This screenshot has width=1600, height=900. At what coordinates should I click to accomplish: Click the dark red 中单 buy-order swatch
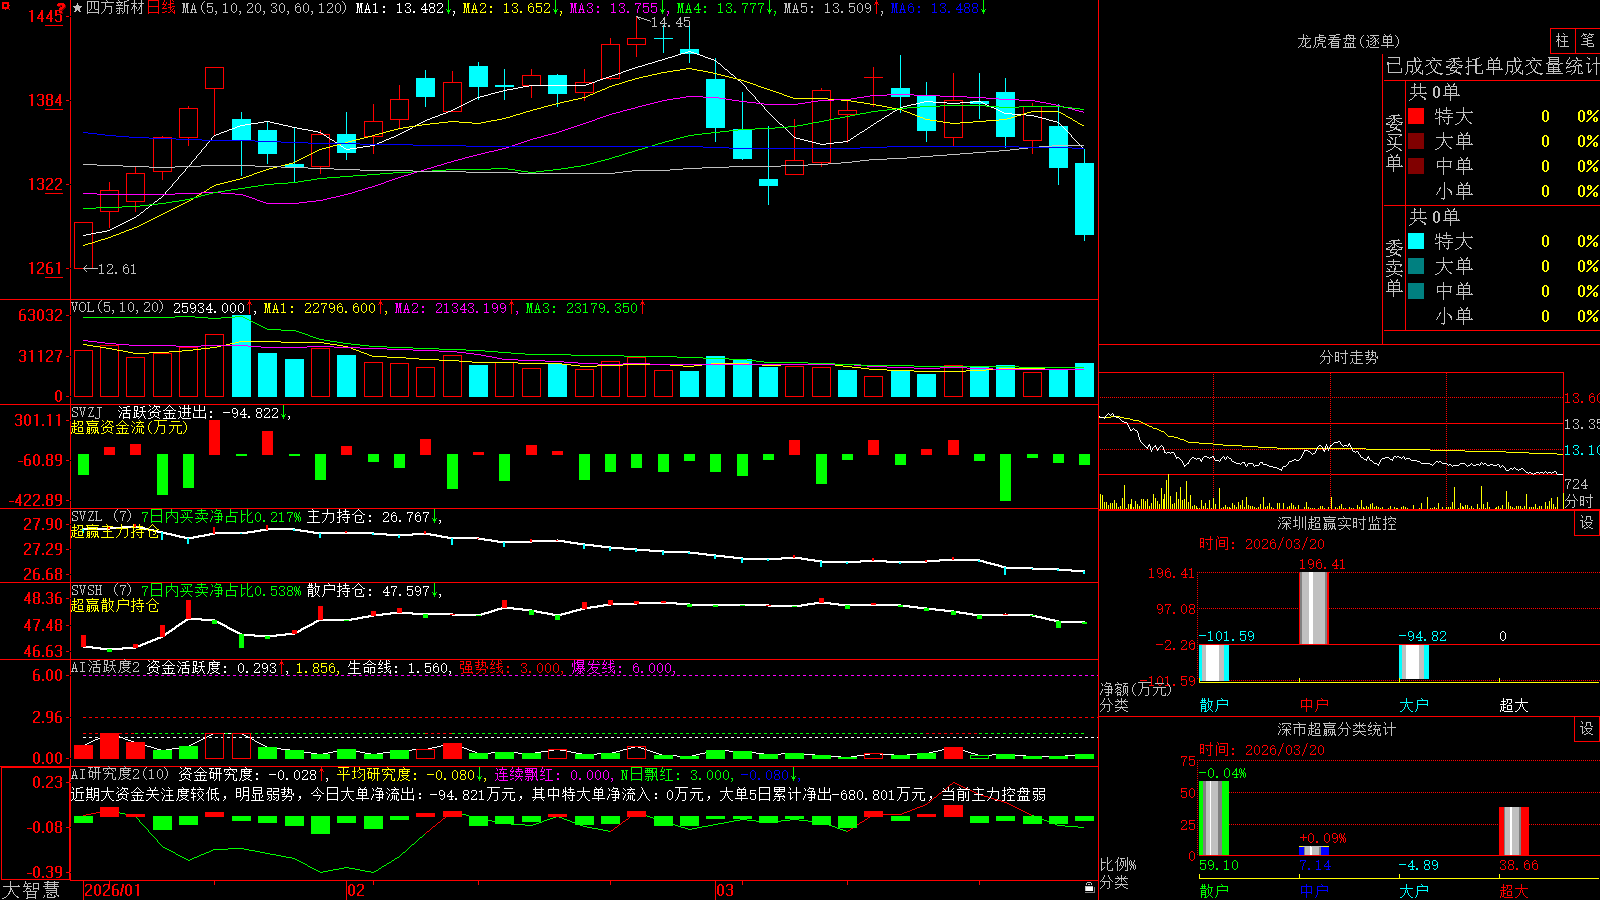click(1416, 166)
